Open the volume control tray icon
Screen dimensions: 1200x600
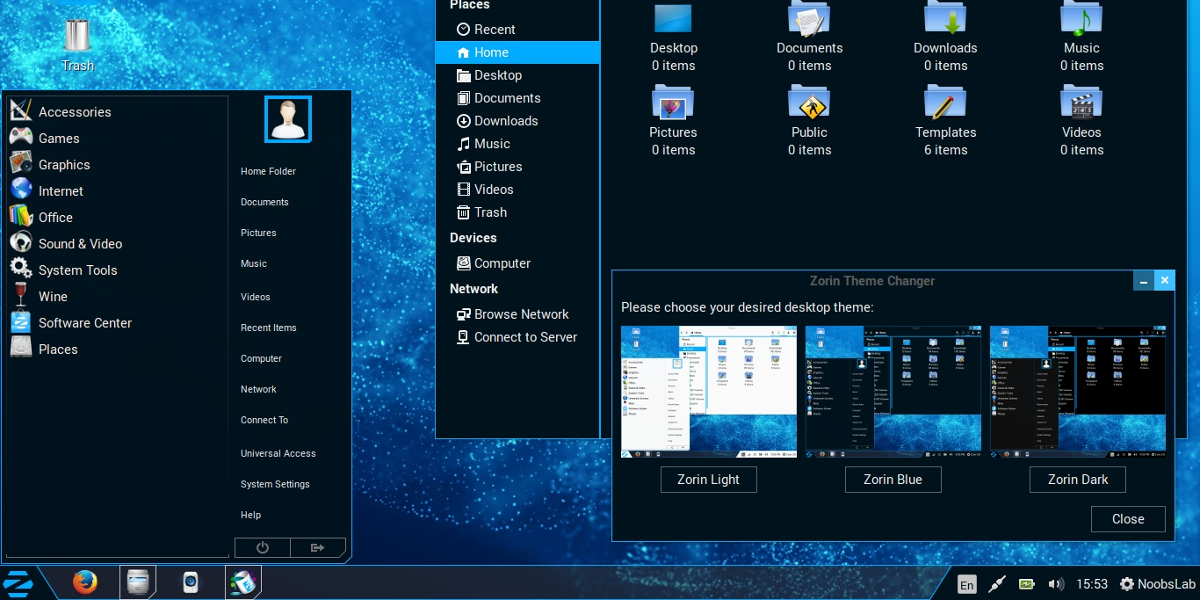coord(1056,584)
